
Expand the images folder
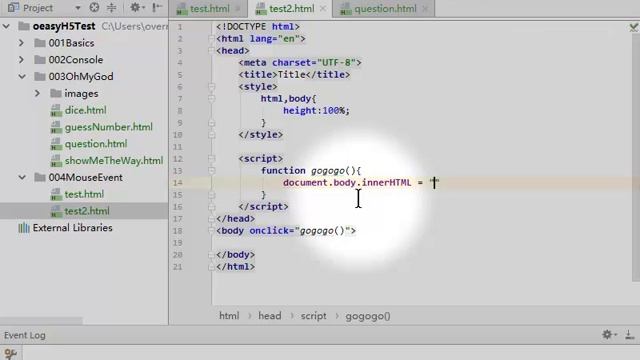(x=37, y=93)
